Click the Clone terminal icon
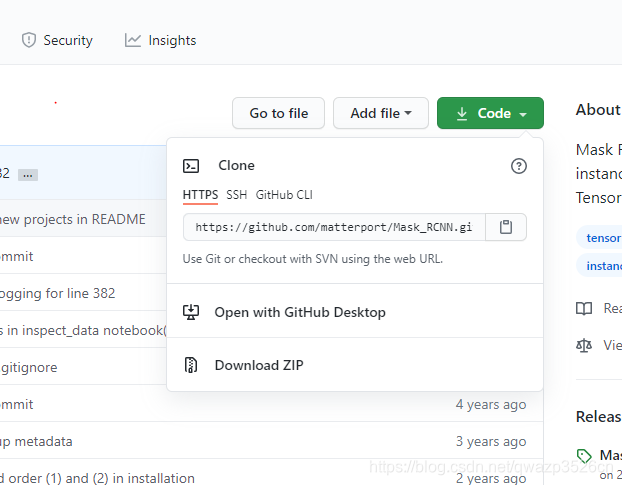This screenshot has height=485, width=622. 191,166
